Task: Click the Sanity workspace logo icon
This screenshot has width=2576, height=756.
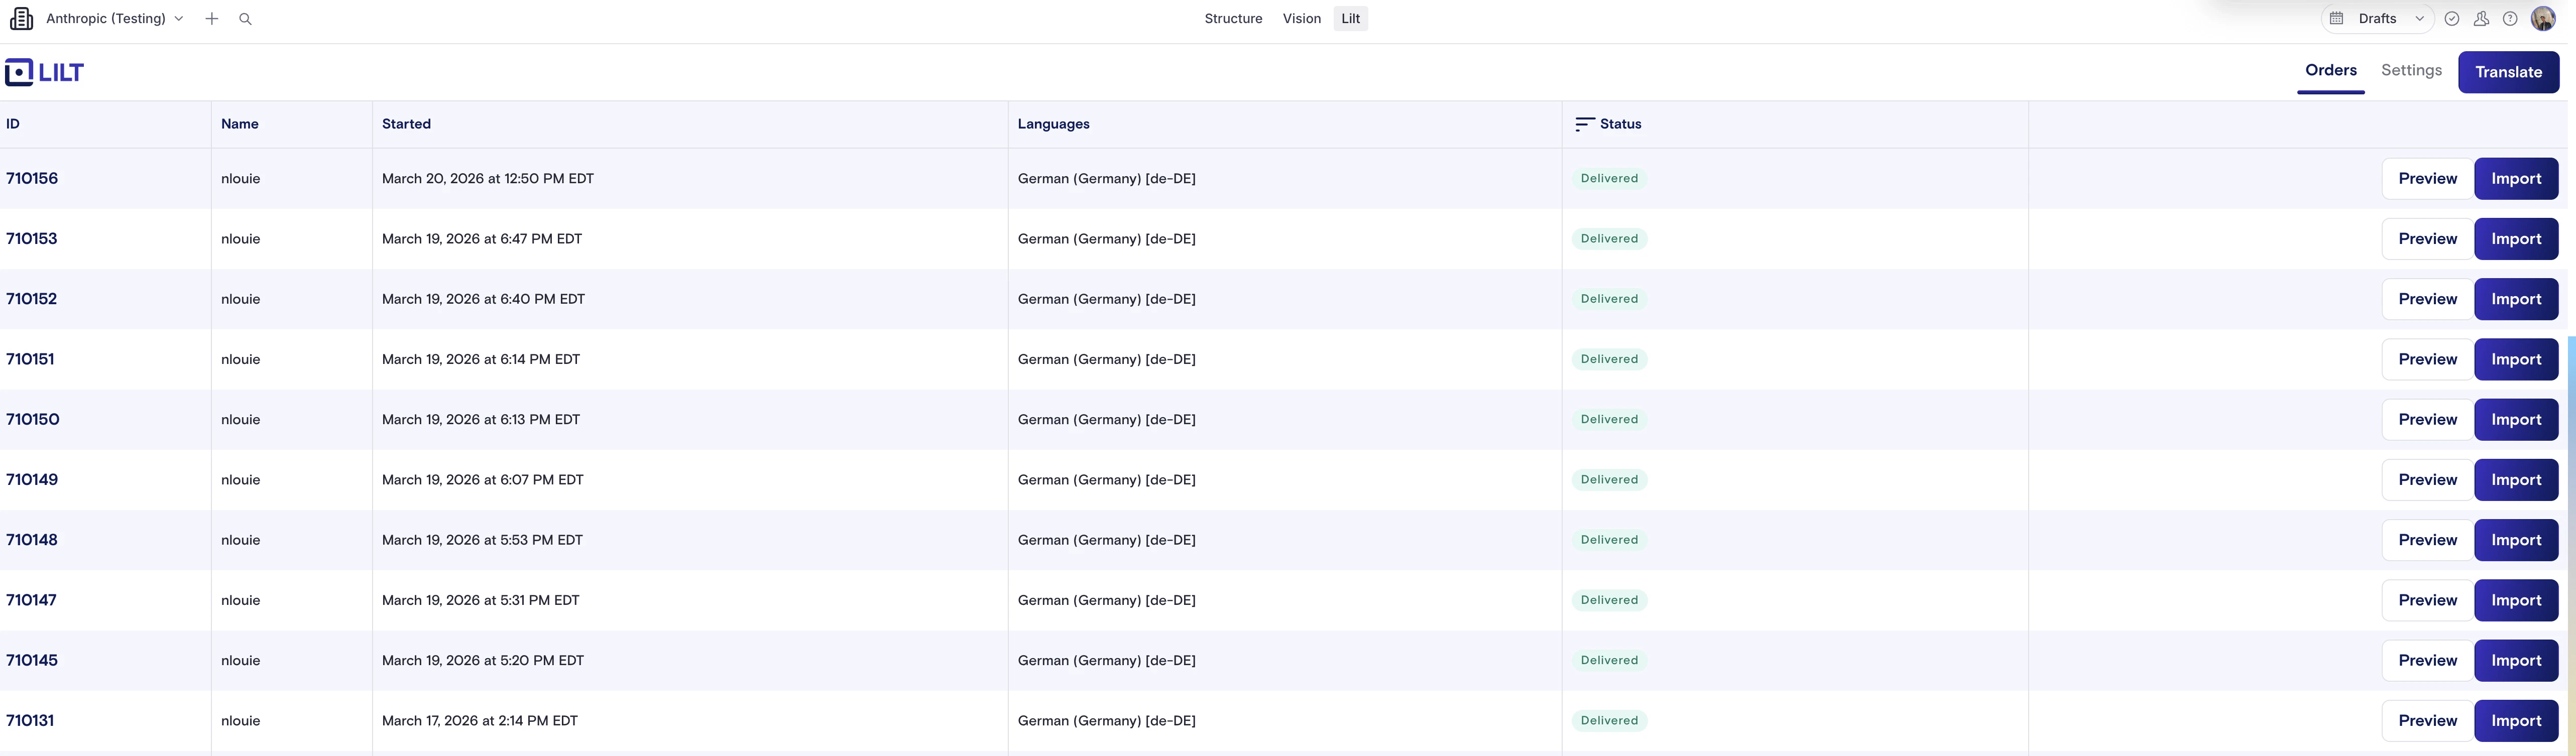Action: click(x=21, y=19)
